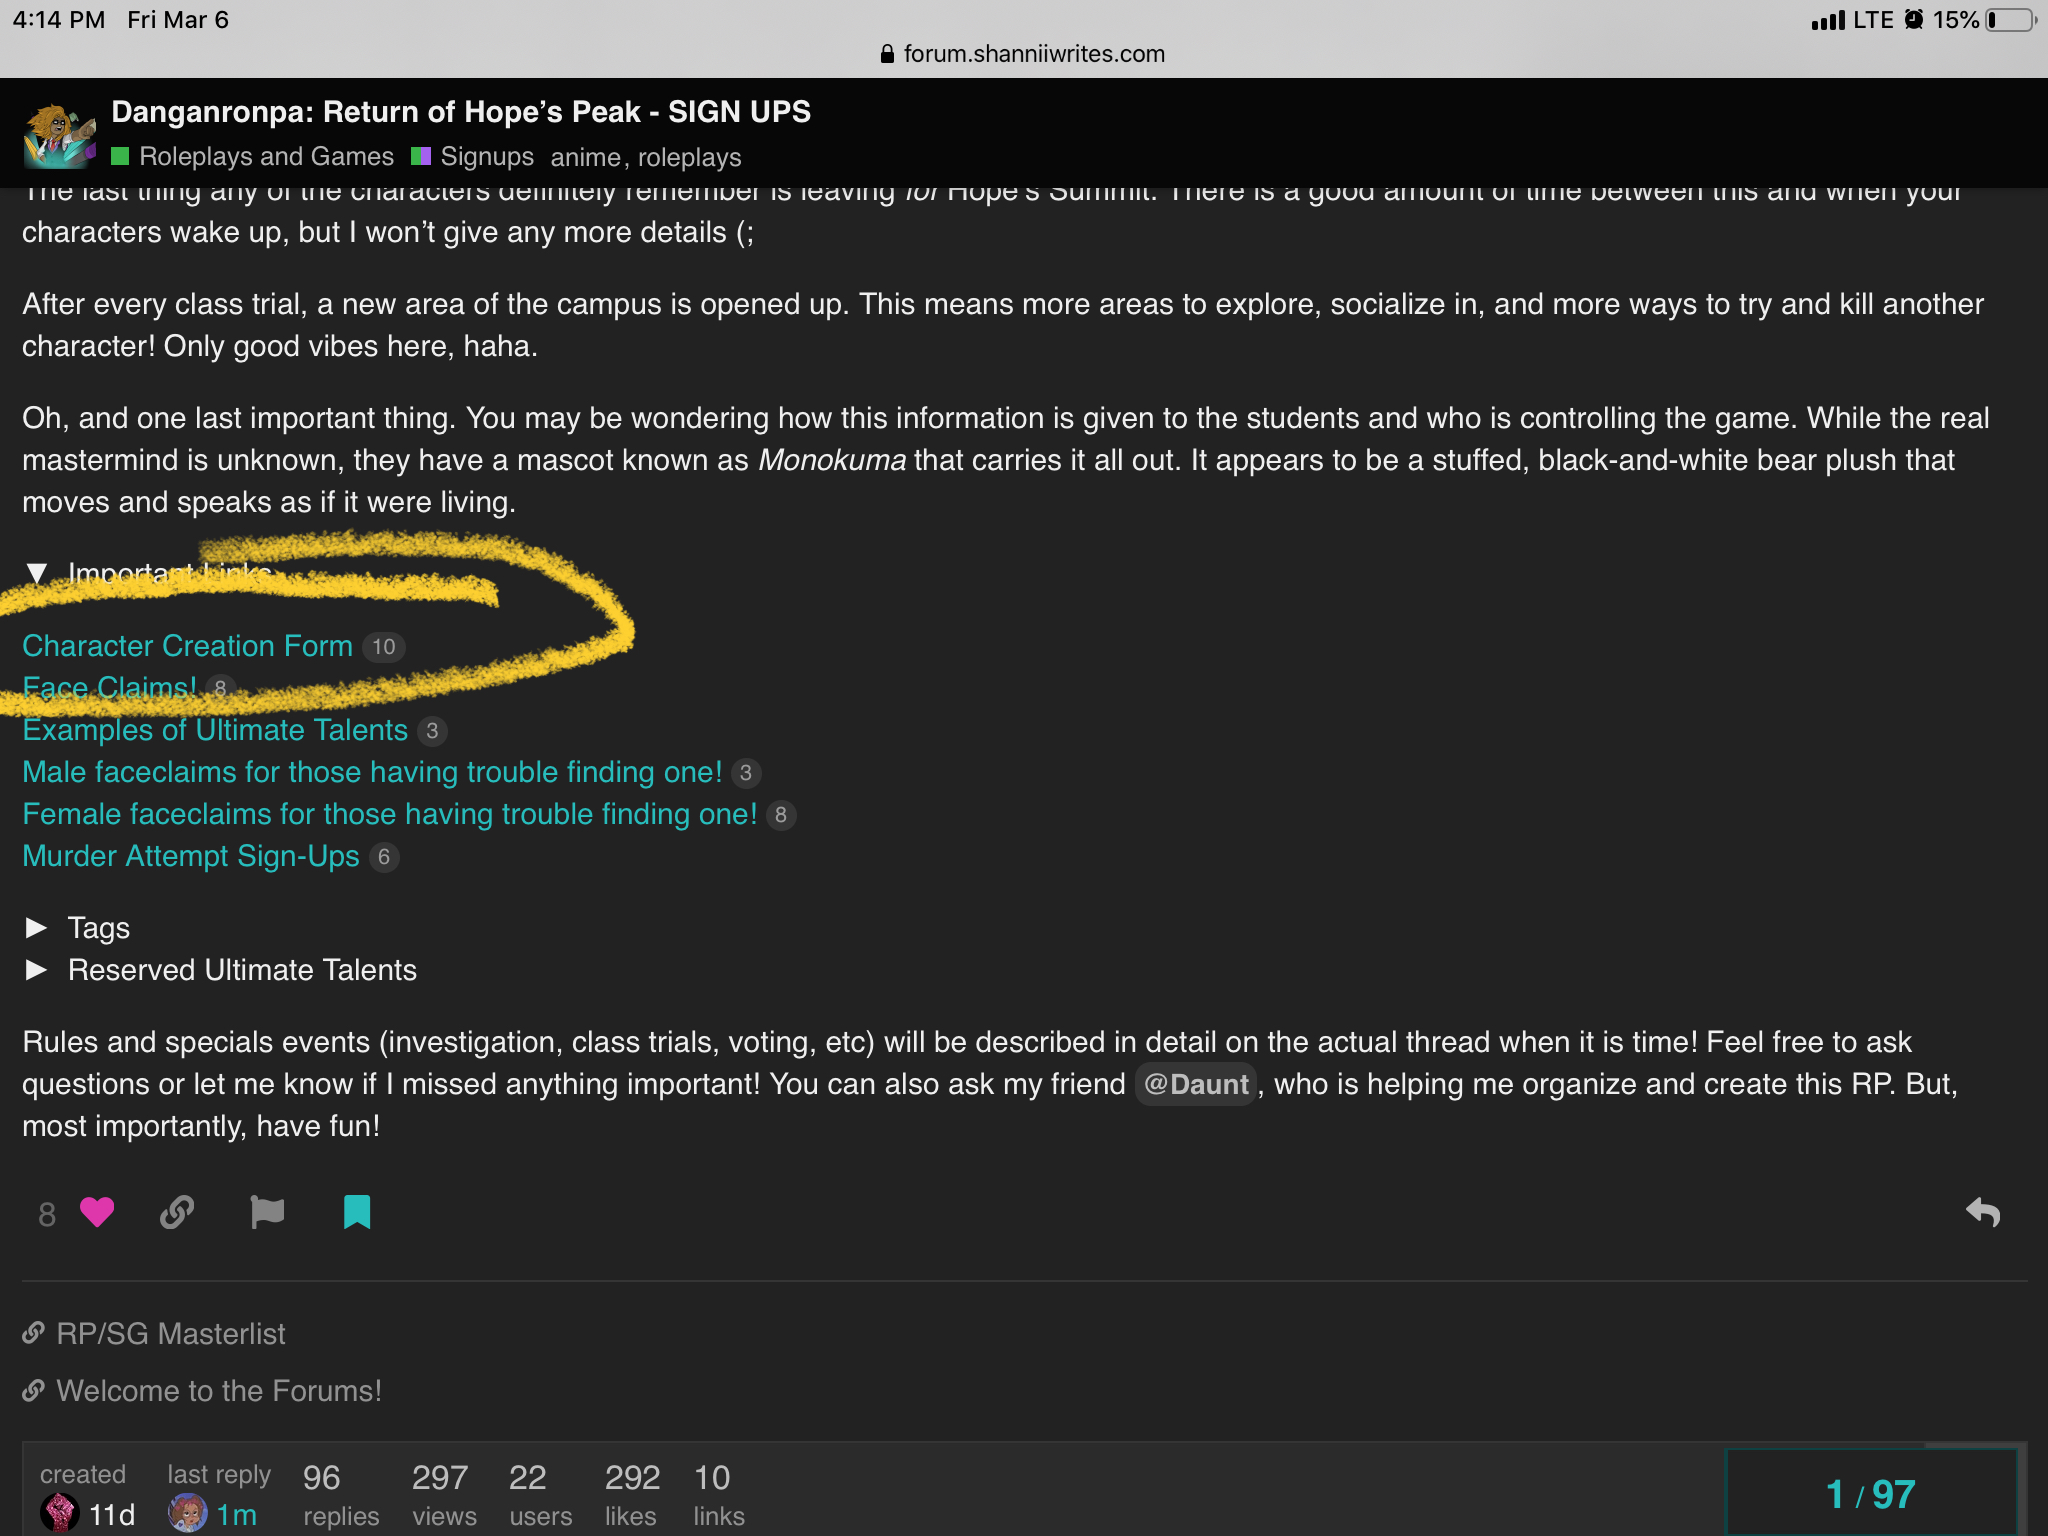Viewport: 2048px width, 1536px height.
Task: Select the anime tag in header
Action: [586, 158]
